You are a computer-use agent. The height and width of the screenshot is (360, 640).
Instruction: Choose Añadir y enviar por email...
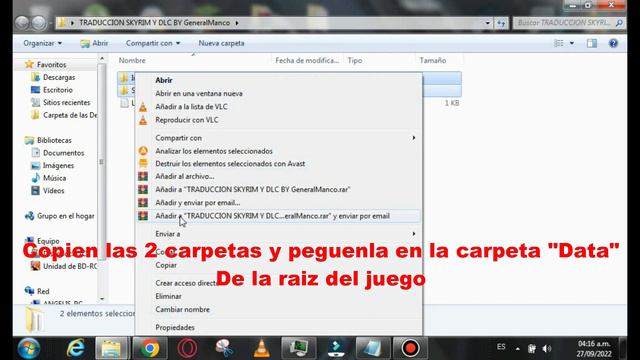[x=198, y=202]
